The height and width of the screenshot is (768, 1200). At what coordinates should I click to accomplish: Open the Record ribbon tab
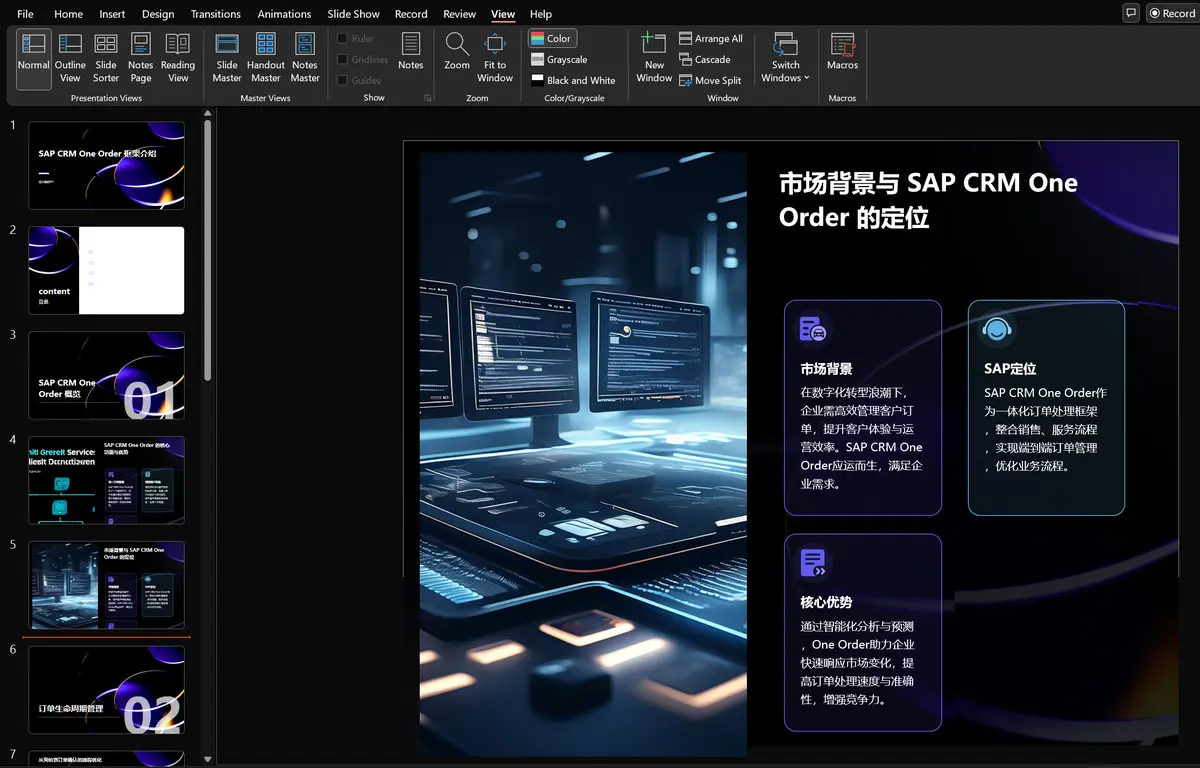(411, 14)
